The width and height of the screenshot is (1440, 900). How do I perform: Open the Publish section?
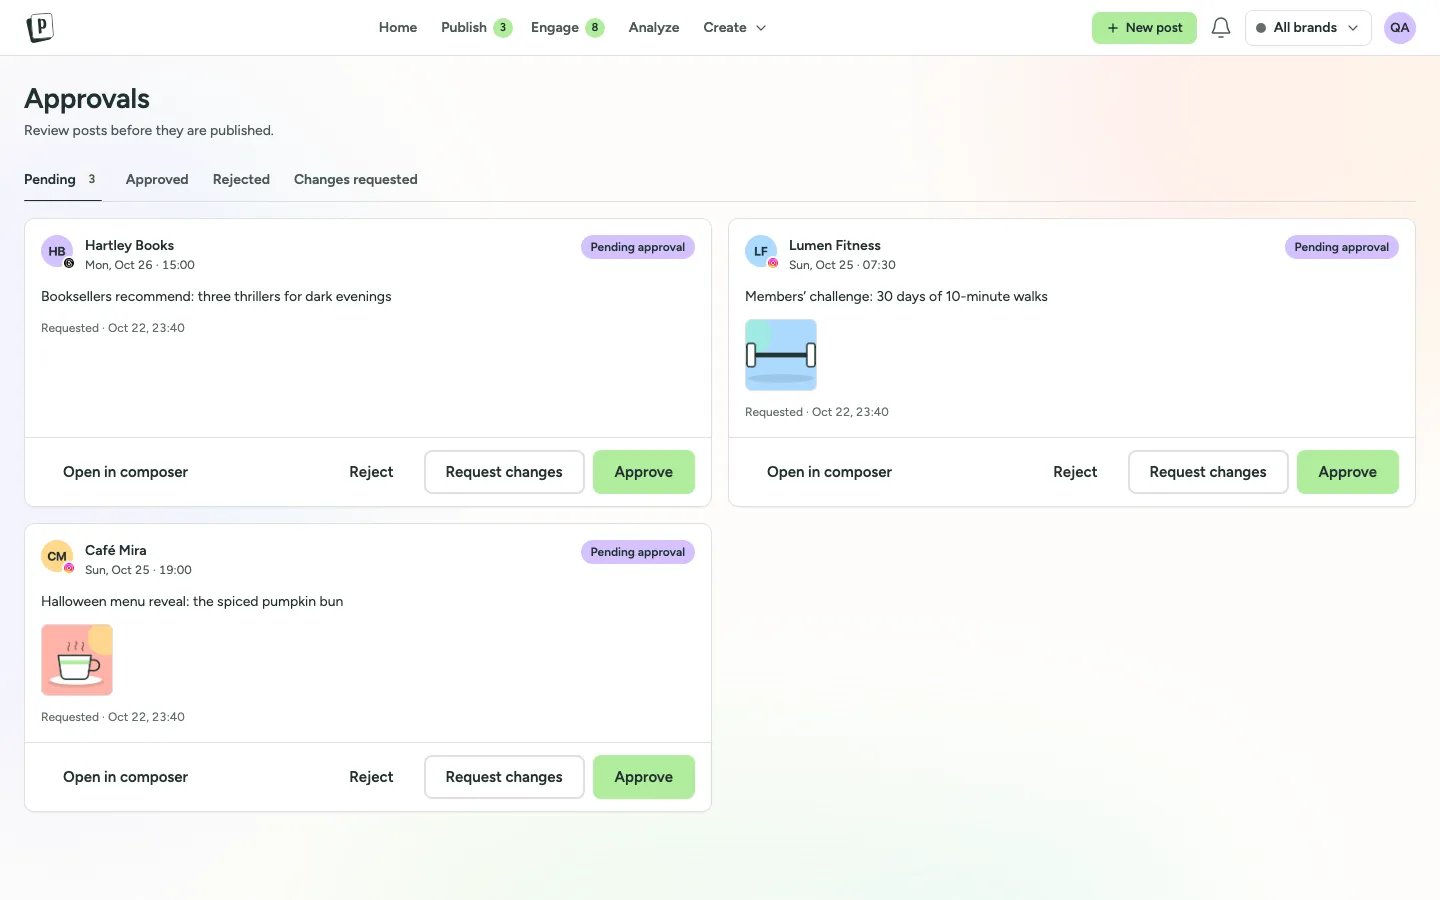coord(476,28)
